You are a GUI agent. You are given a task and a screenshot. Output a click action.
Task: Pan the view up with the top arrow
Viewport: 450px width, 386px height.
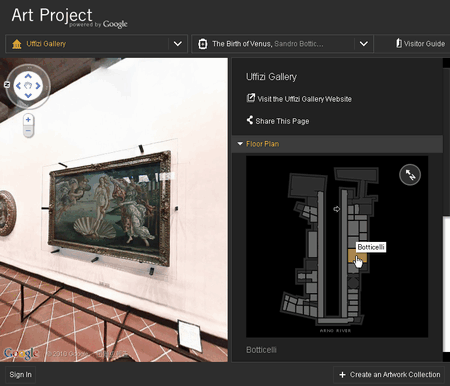click(x=28, y=76)
